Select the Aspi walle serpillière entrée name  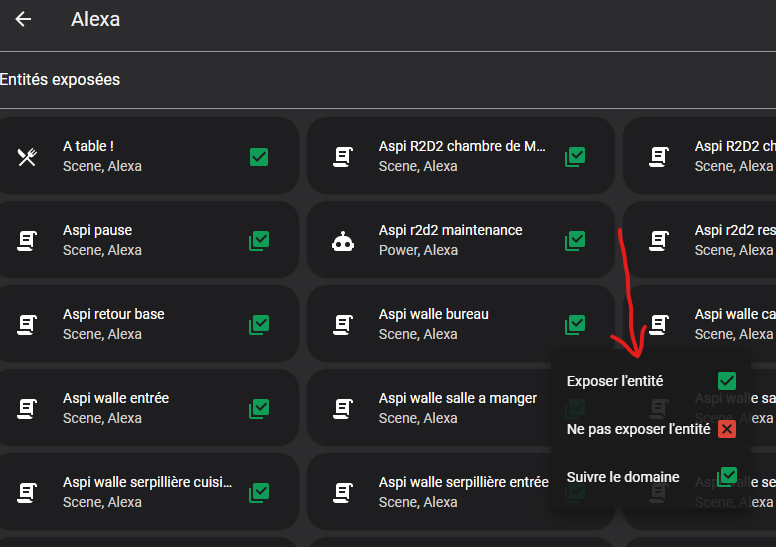(x=464, y=482)
